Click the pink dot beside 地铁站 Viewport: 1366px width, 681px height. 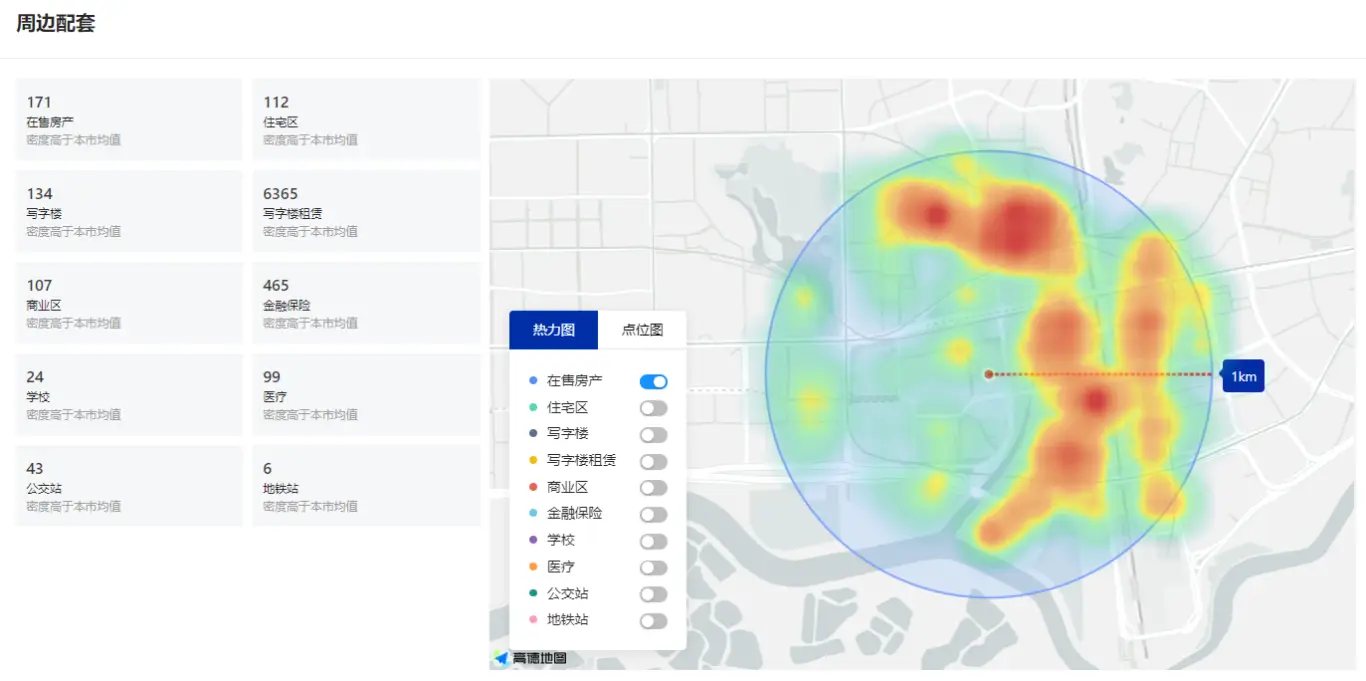coord(533,620)
